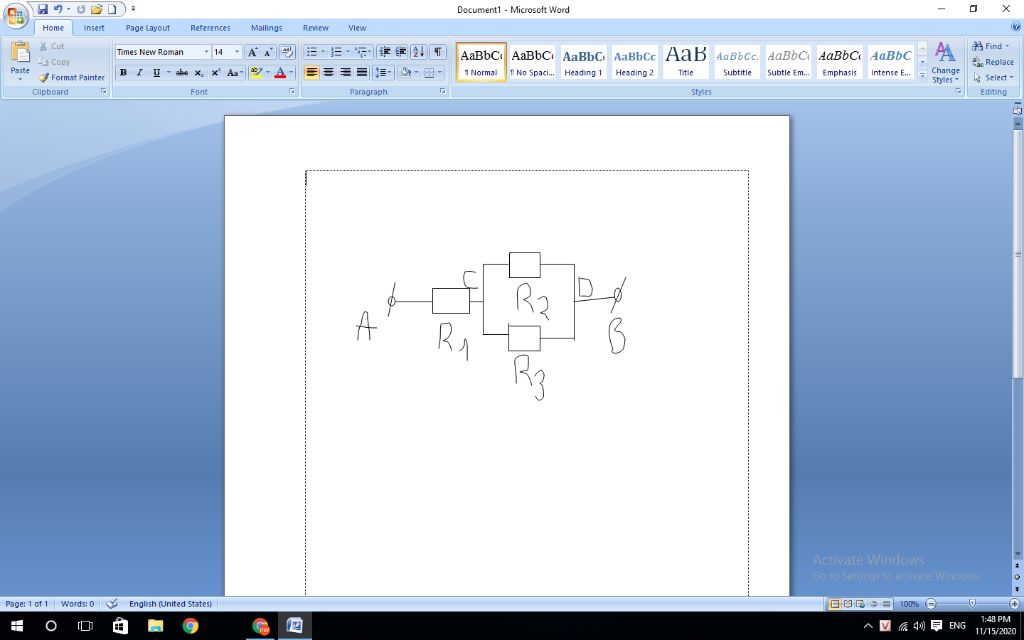This screenshot has width=1024, height=640.
Task: Open the round Office button menu
Action: (15, 15)
